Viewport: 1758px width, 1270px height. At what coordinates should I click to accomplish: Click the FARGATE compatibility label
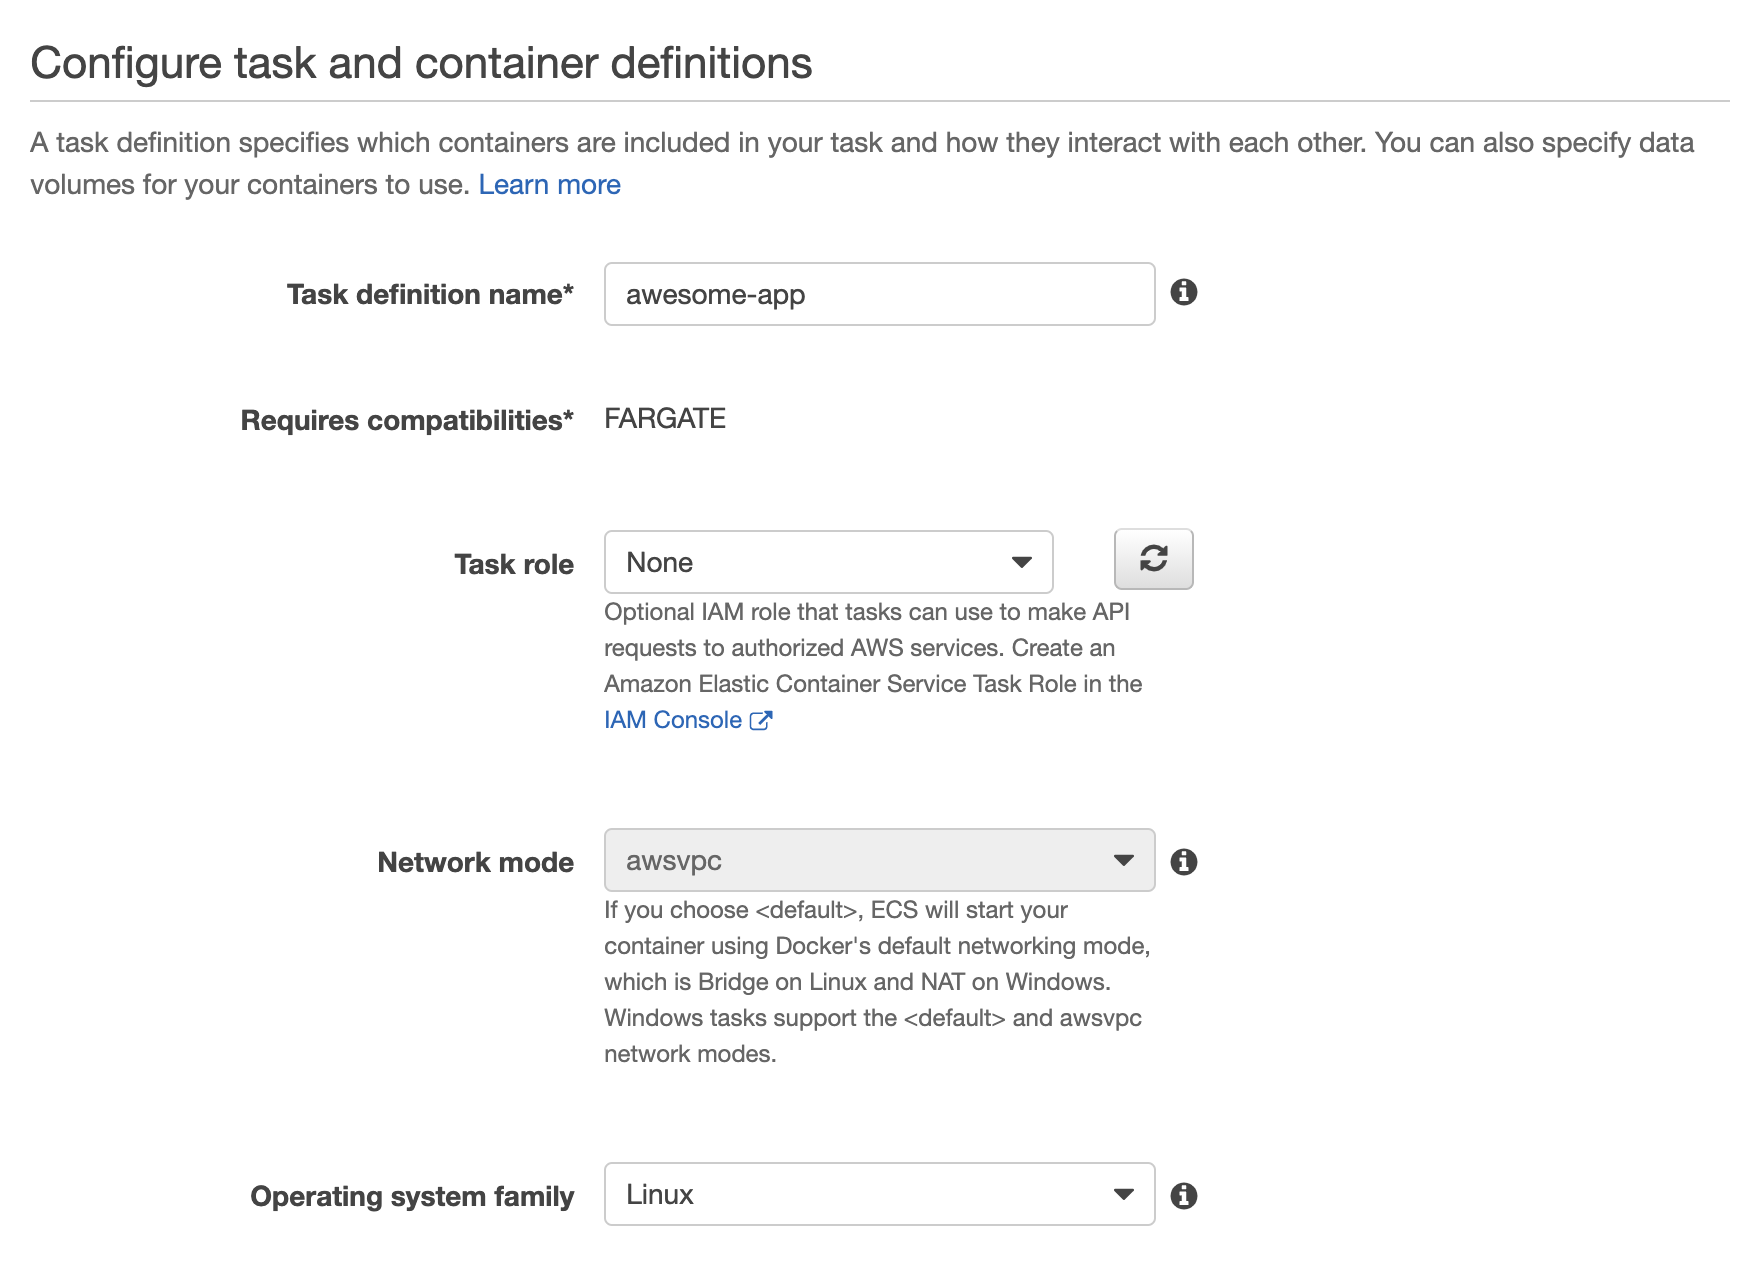665,418
